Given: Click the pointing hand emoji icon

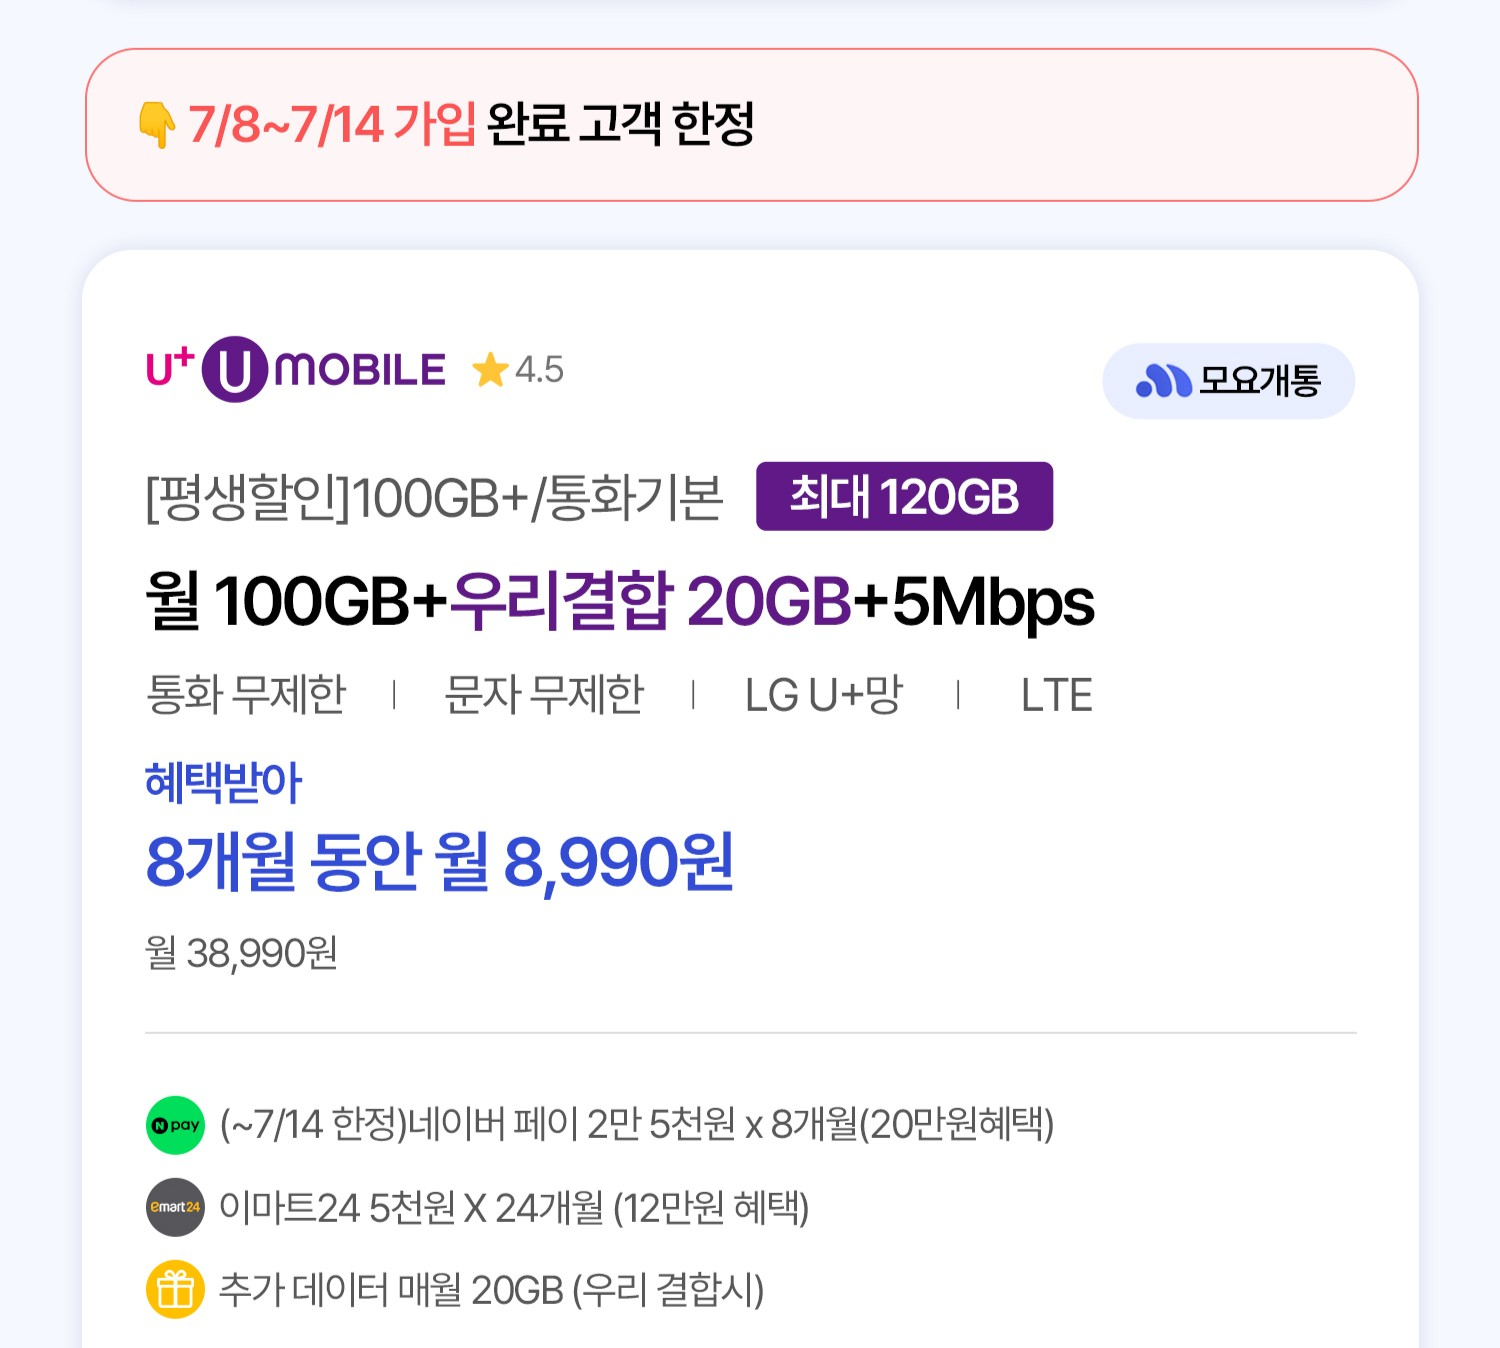Looking at the screenshot, I should pos(157,125).
